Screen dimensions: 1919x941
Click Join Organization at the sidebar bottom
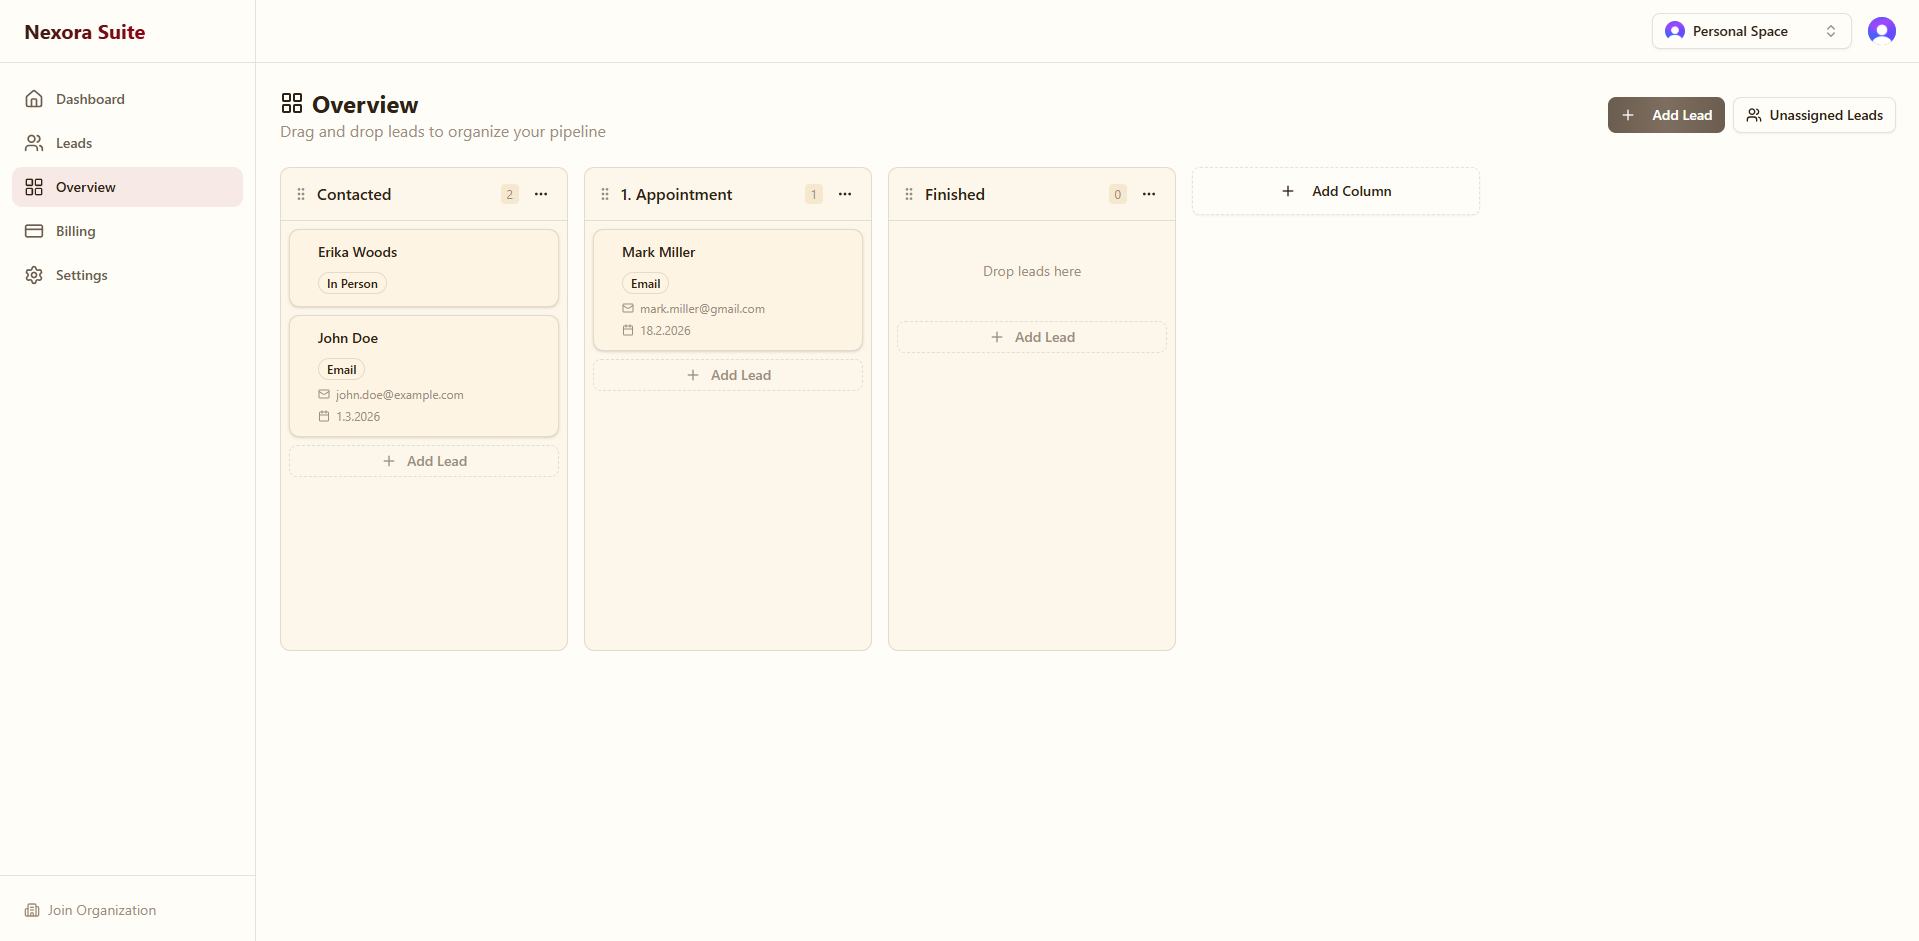coord(89,910)
